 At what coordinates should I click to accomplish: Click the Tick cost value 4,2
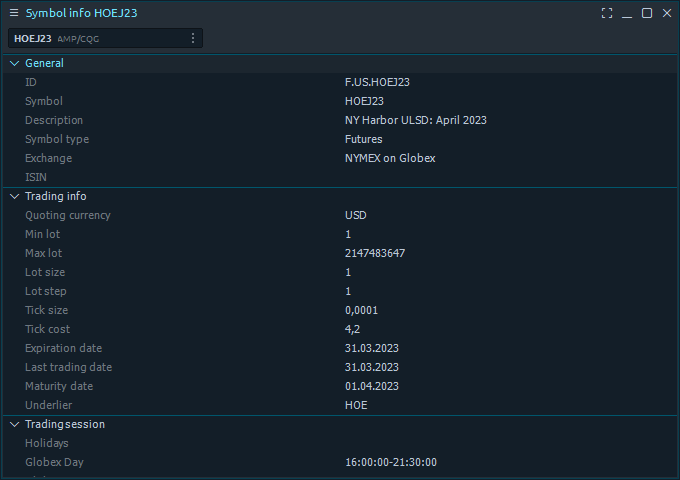(352, 330)
